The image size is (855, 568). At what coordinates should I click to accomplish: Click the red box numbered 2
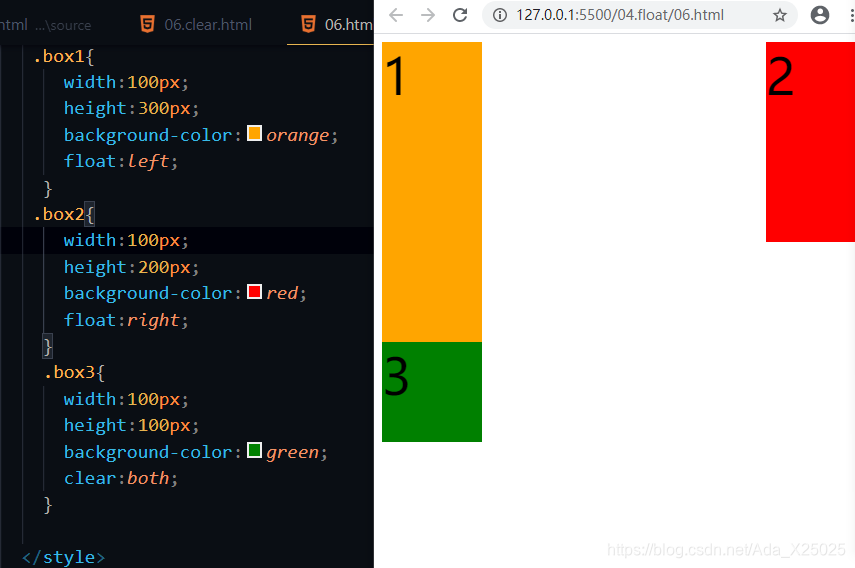pyautogui.click(x=810, y=142)
